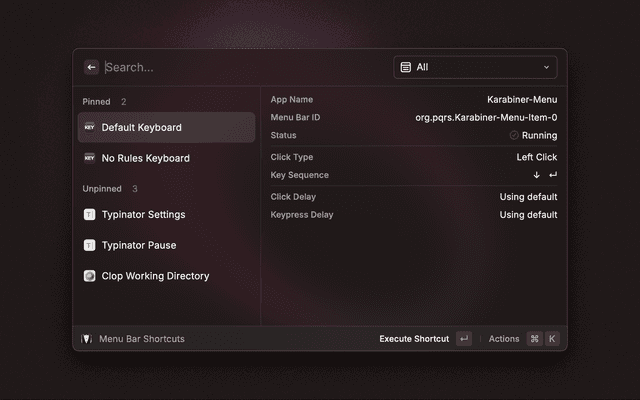Focus the Search input field
The height and width of the screenshot is (400, 640).
[240, 67]
